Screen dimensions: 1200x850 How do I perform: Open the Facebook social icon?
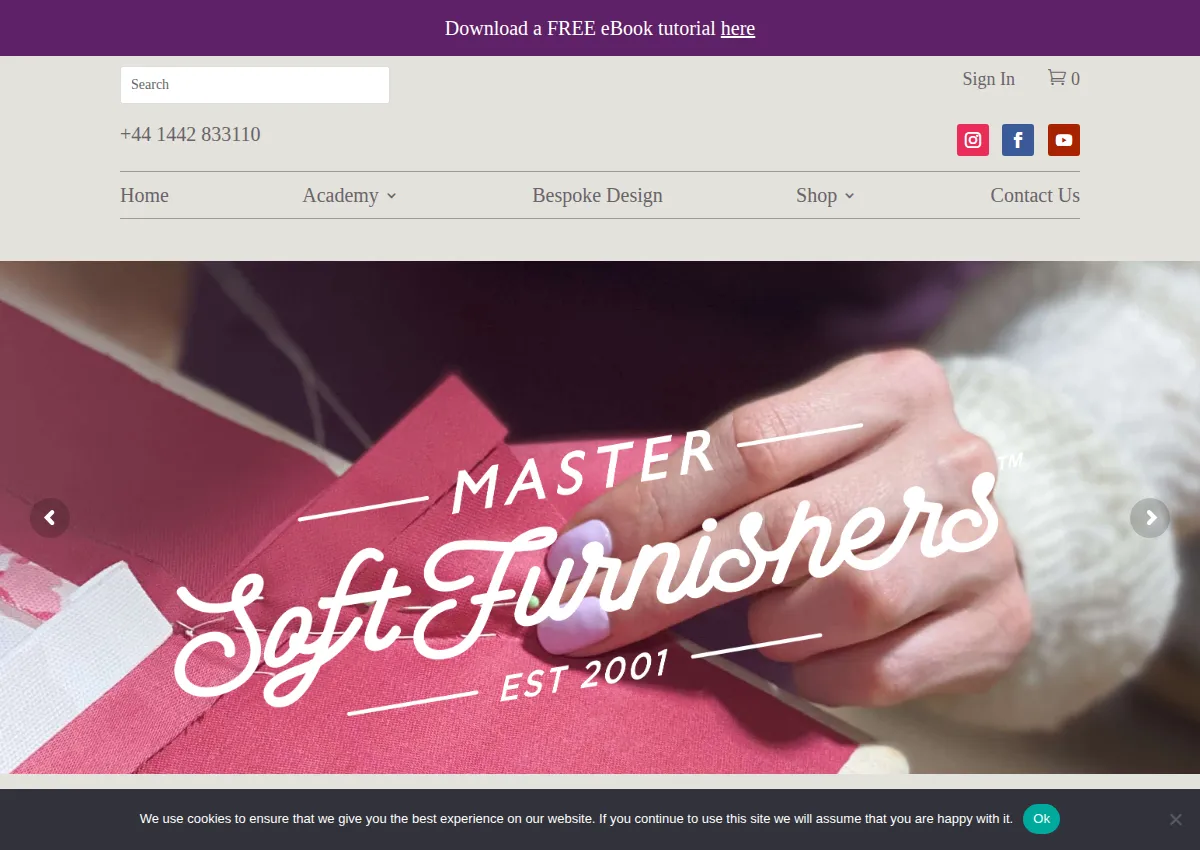[1018, 140]
